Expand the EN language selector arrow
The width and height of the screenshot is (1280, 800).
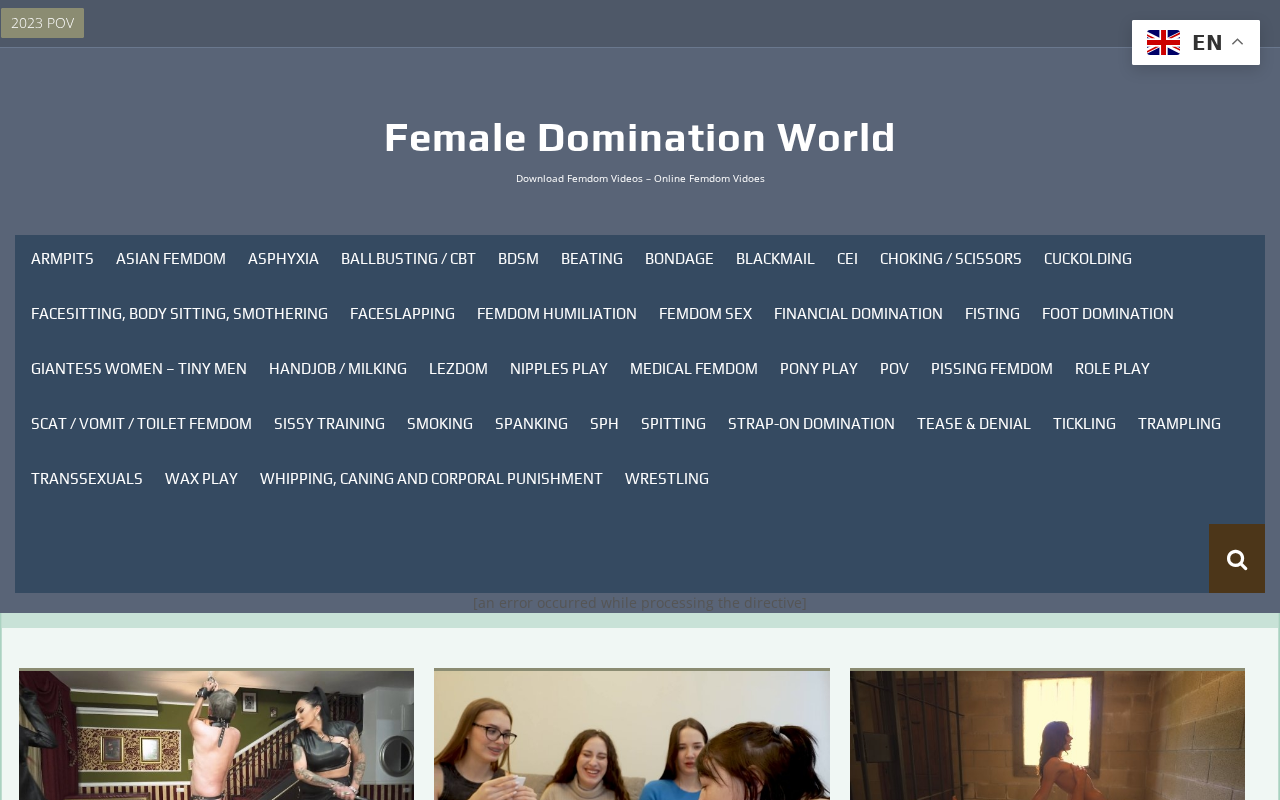click(x=1237, y=42)
